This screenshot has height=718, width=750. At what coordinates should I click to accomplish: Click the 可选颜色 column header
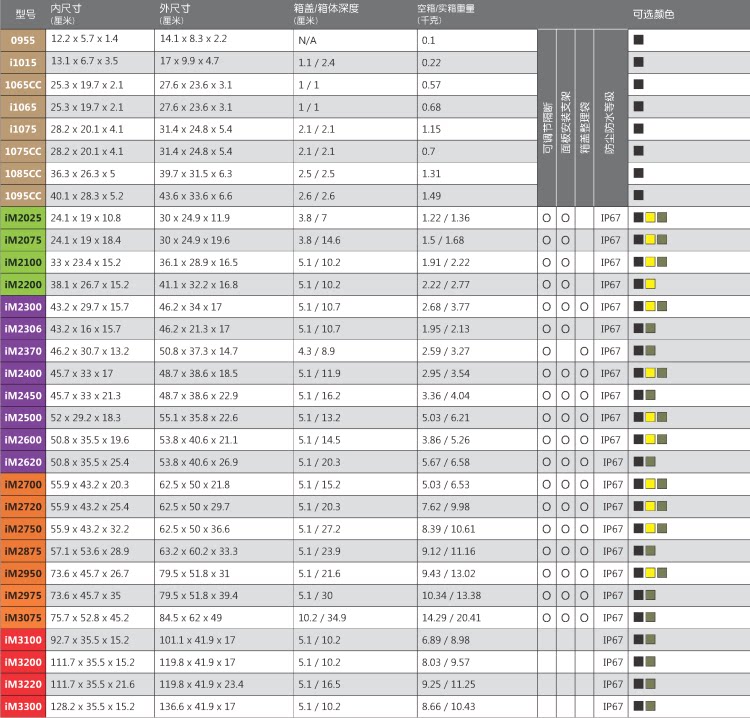click(x=654, y=14)
